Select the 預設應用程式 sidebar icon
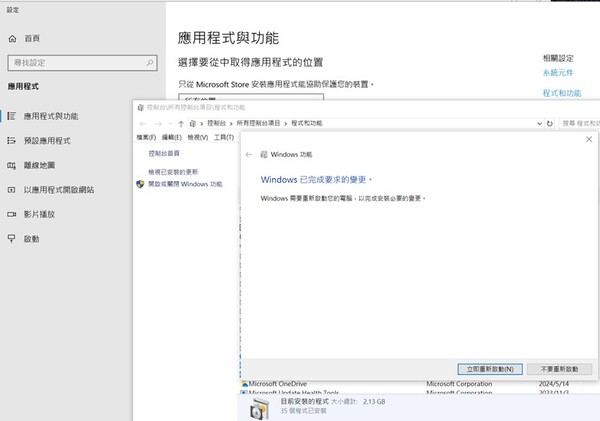This screenshot has width=600, height=421. click(x=11, y=140)
